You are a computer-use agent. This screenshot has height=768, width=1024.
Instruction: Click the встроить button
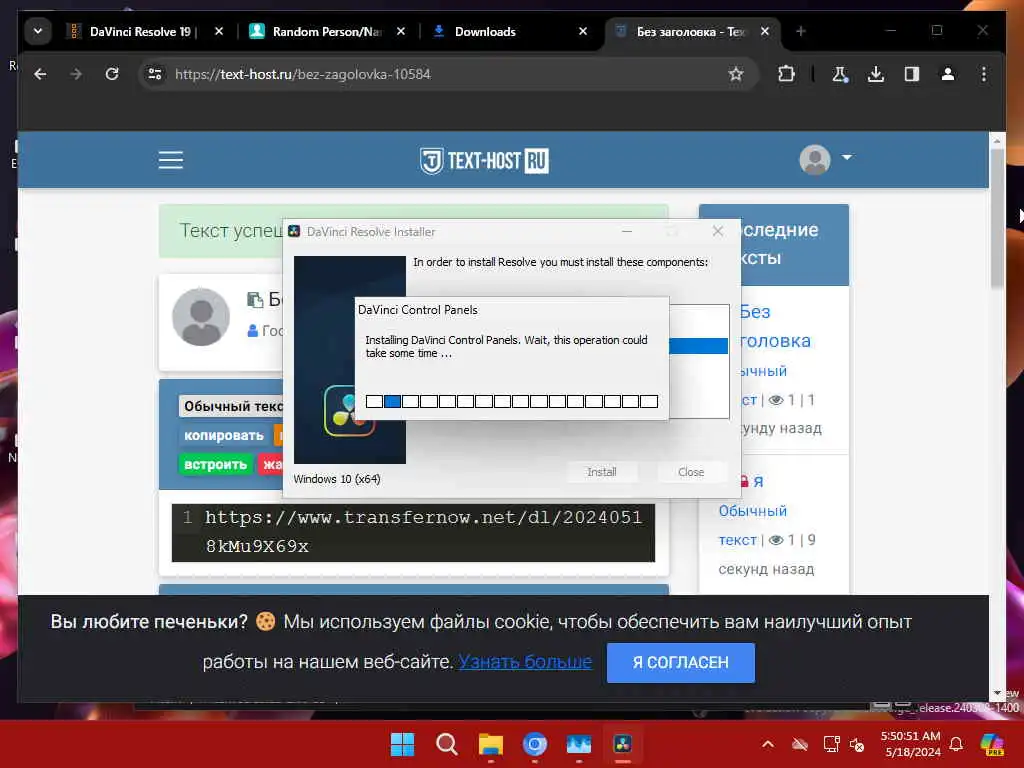[x=216, y=464]
